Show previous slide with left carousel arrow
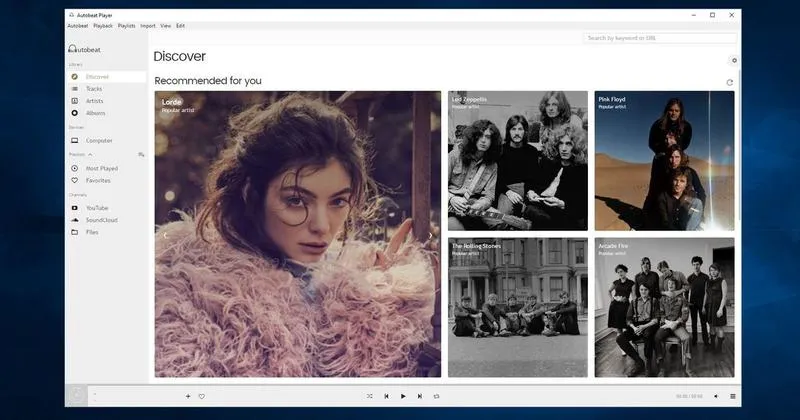The image size is (800, 420). (x=165, y=236)
